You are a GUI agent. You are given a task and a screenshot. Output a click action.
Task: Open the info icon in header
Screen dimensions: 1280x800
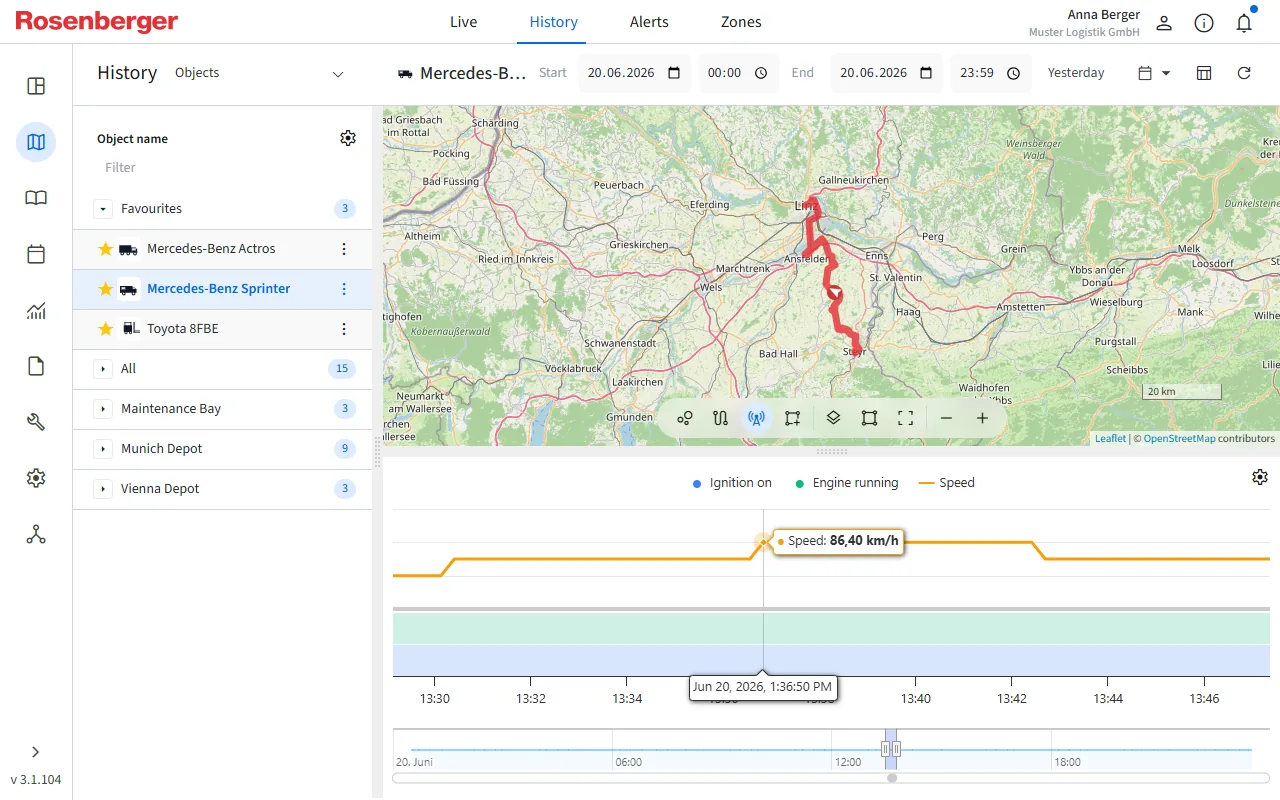click(x=1204, y=23)
